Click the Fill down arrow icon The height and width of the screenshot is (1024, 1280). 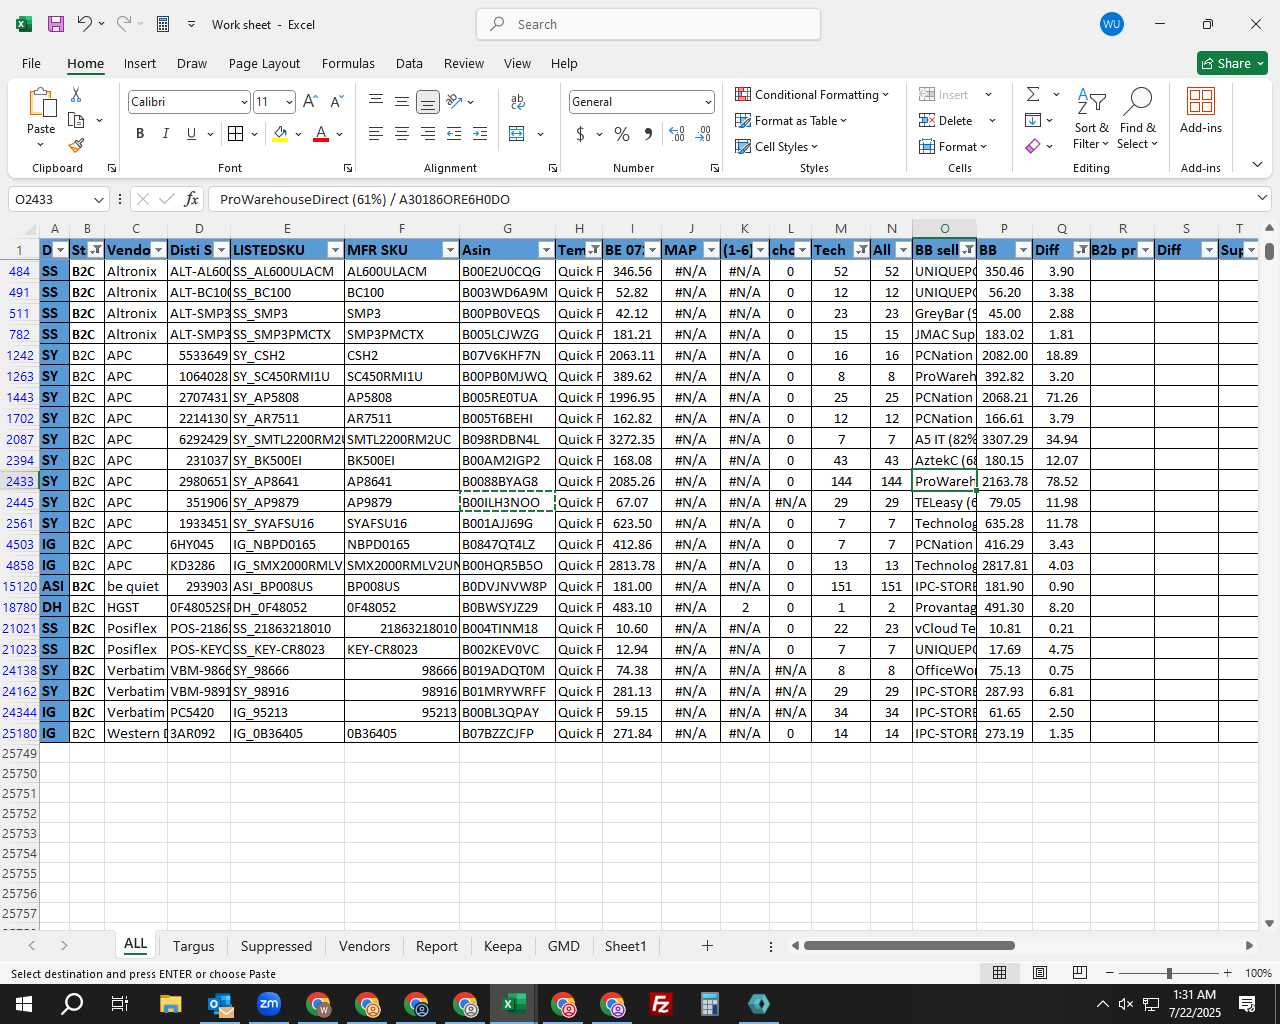(1033, 120)
